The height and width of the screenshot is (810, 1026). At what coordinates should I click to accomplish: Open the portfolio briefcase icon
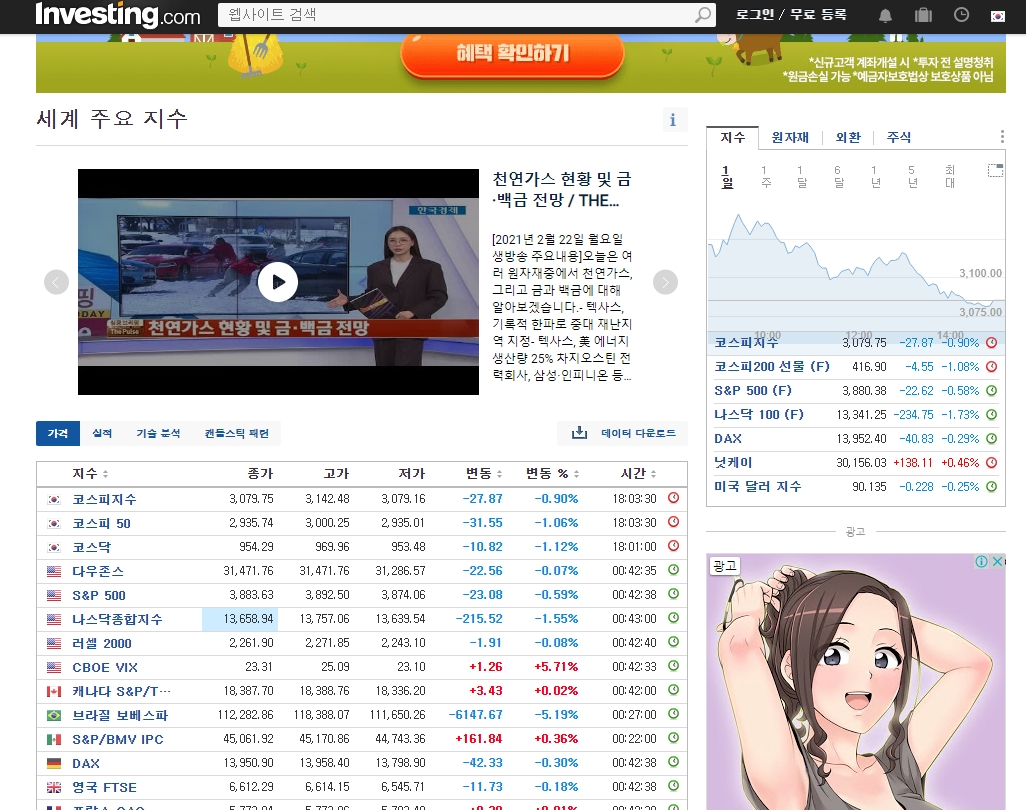point(923,14)
